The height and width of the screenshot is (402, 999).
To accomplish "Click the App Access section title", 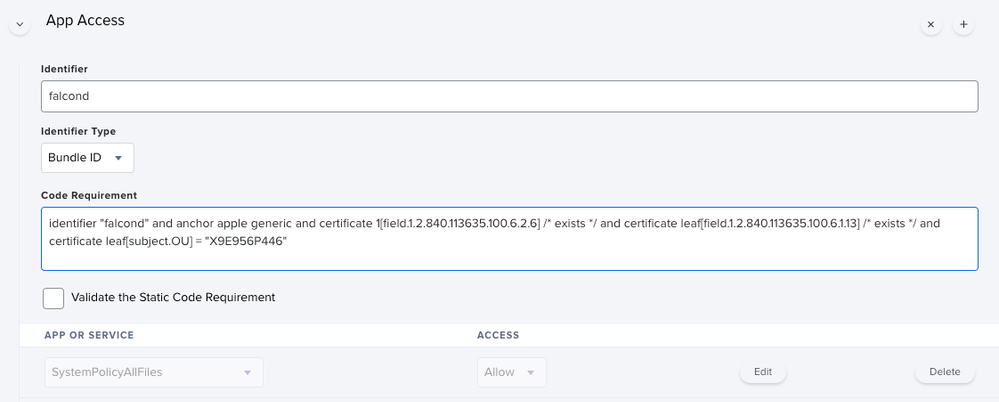I will [85, 20].
